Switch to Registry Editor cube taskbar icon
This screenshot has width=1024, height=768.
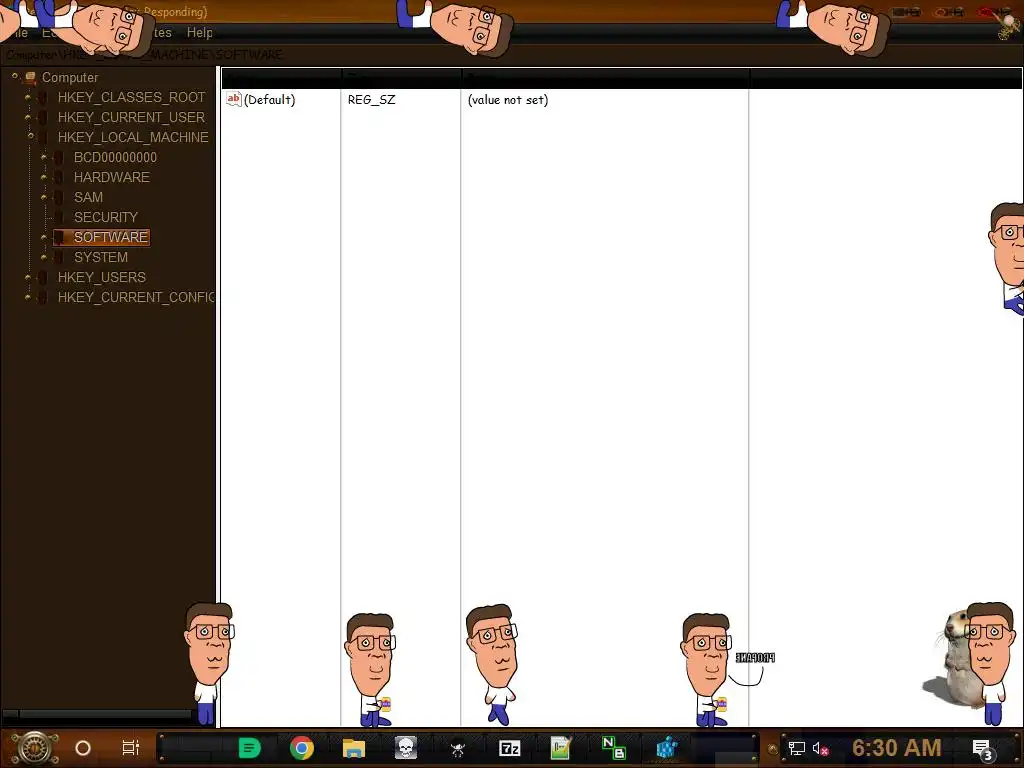click(x=666, y=748)
